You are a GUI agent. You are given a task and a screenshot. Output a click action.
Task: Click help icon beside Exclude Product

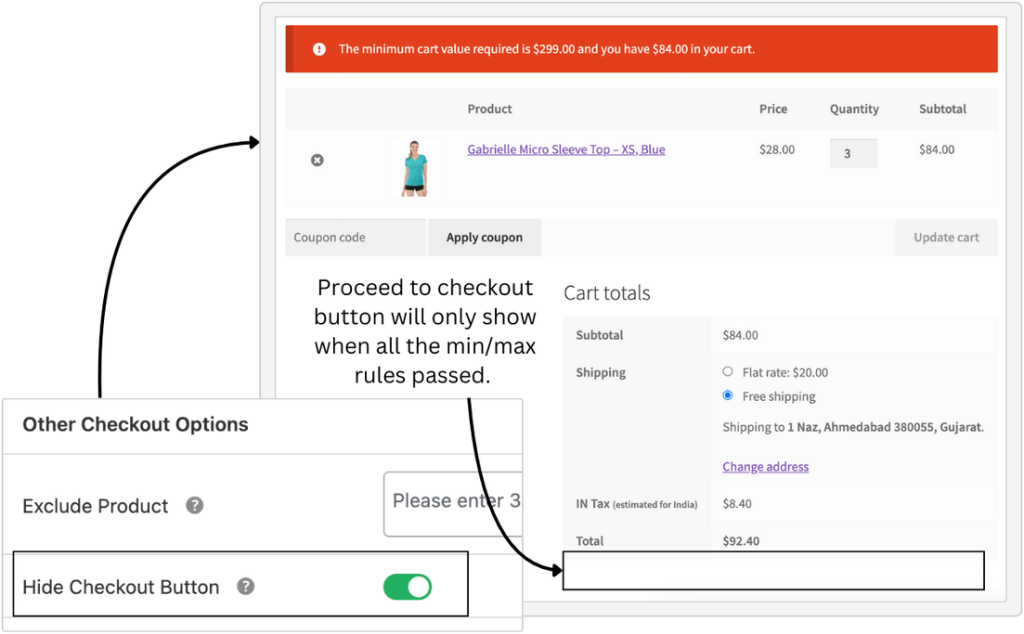[x=195, y=506]
